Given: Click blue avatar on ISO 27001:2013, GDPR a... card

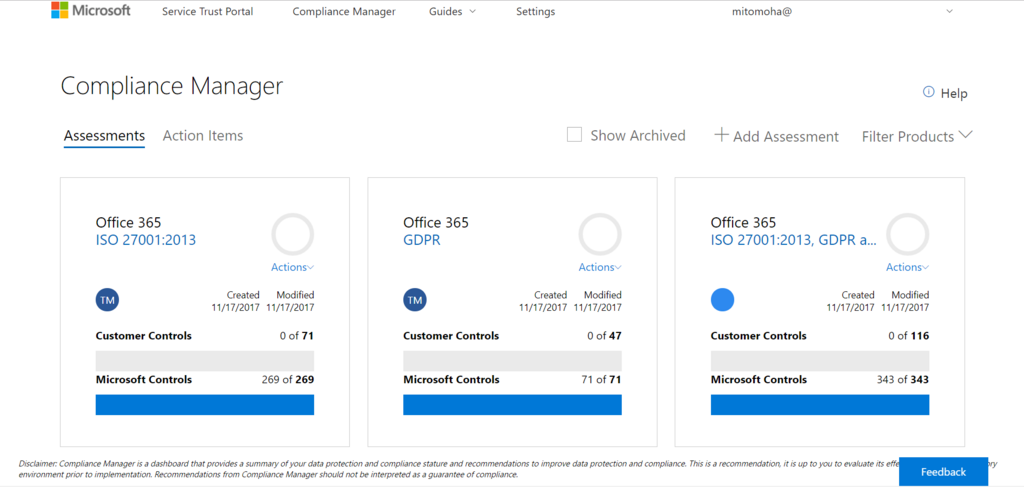Looking at the screenshot, I should click(x=722, y=300).
